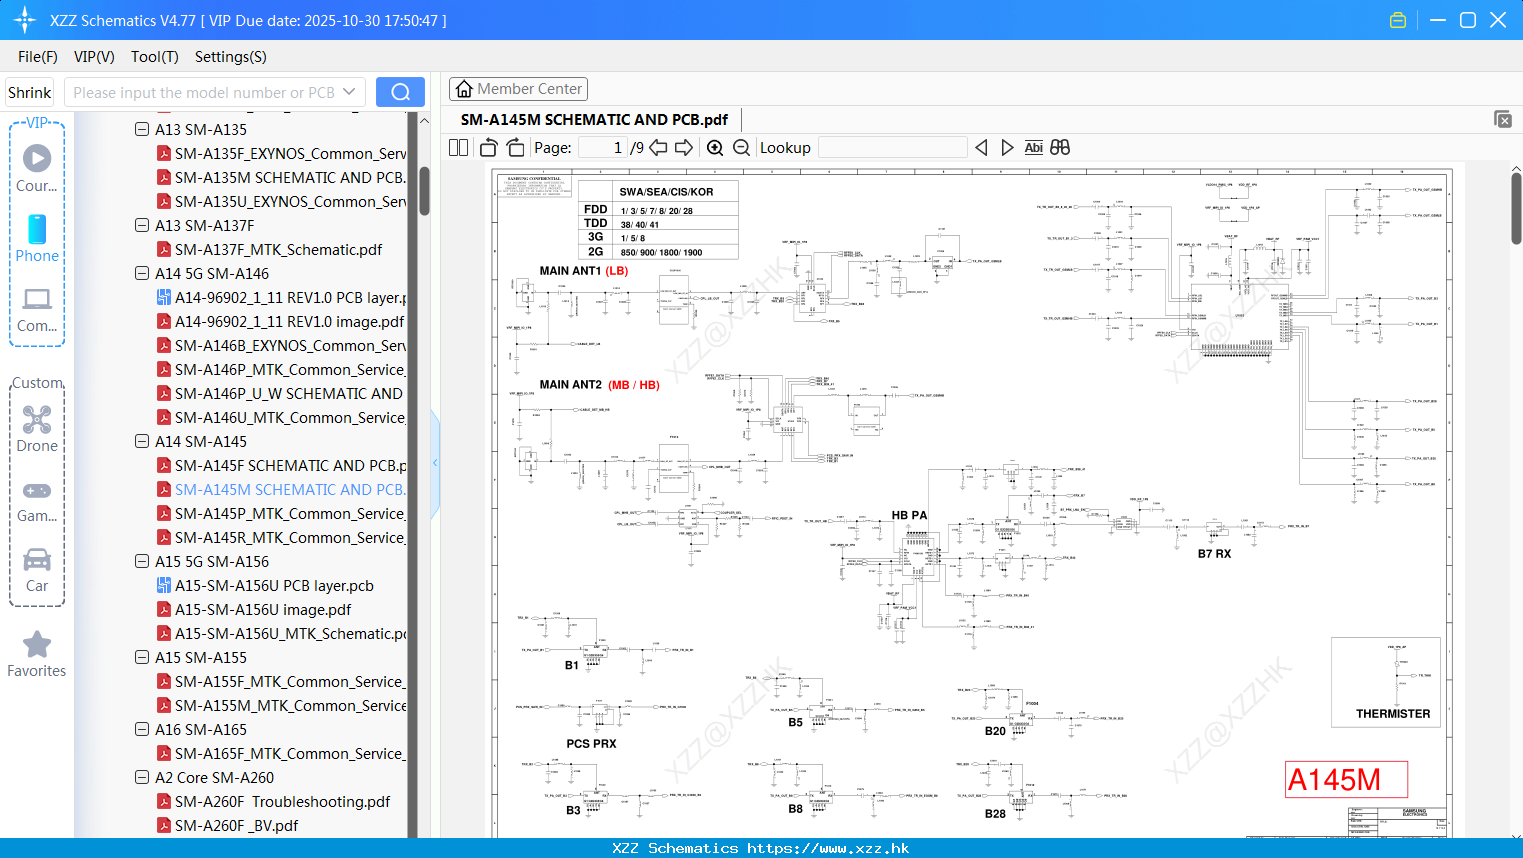Collapse the A15 5G SM-A156 folder
This screenshot has width=1523, height=858.
pyautogui.click(x=142, y=561)
